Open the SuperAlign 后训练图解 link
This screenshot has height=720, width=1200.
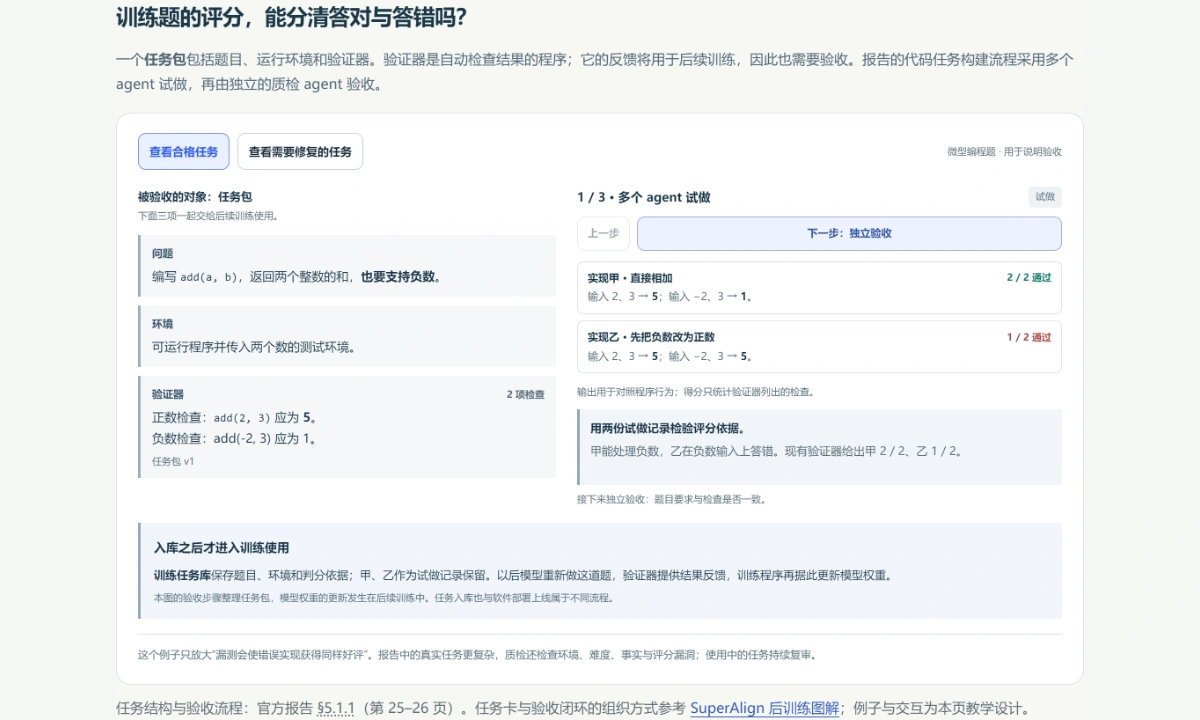coord(764,708)
